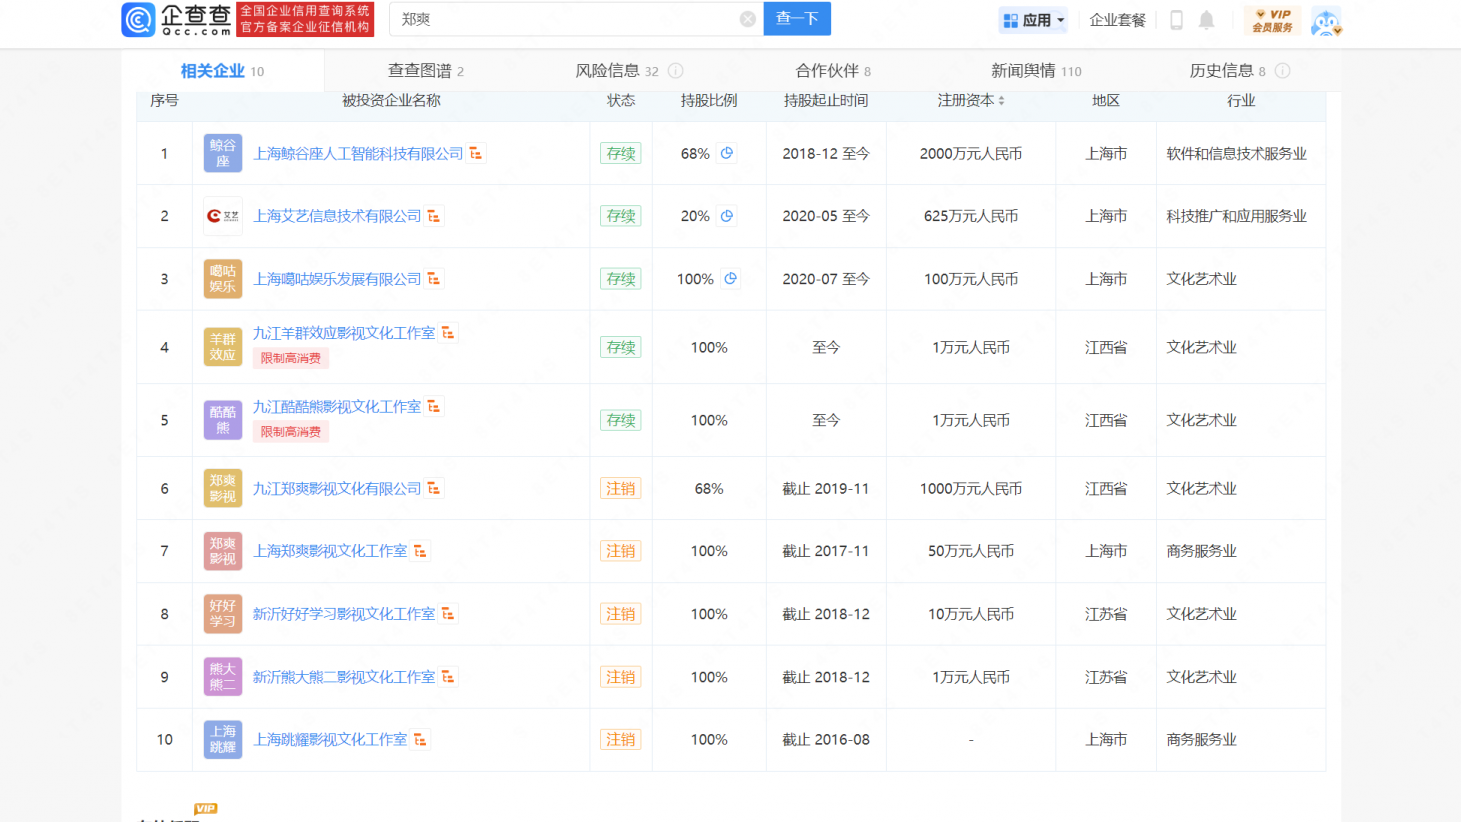
Task: Open 九江郑爽影视文化有限公司 link
Action: tap(337, 489)
